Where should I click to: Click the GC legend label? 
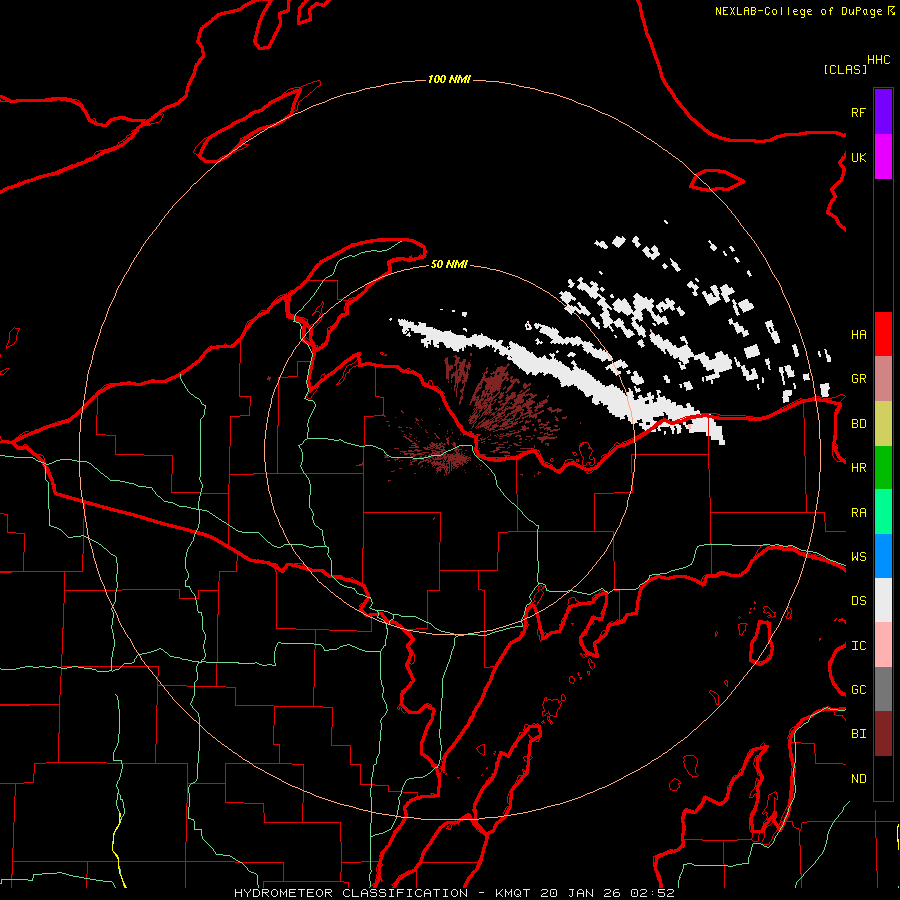point(858,690)
